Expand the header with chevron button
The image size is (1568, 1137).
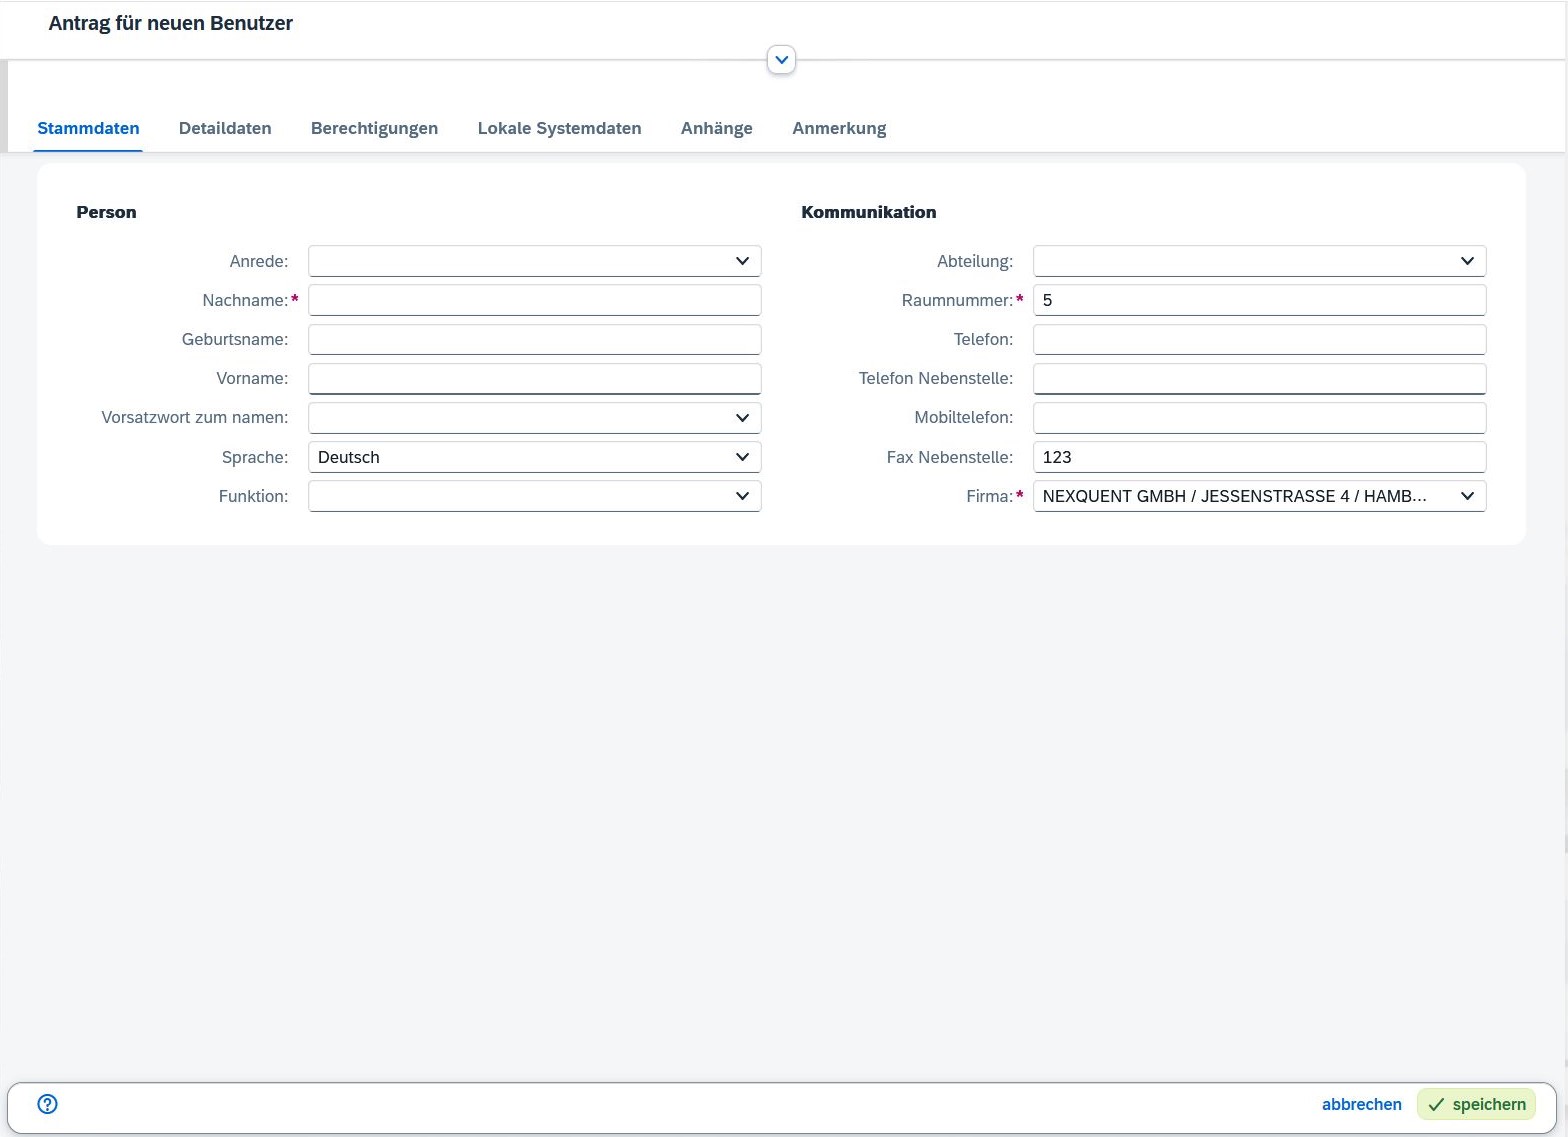pyautogui.click(x=781, y=60)
